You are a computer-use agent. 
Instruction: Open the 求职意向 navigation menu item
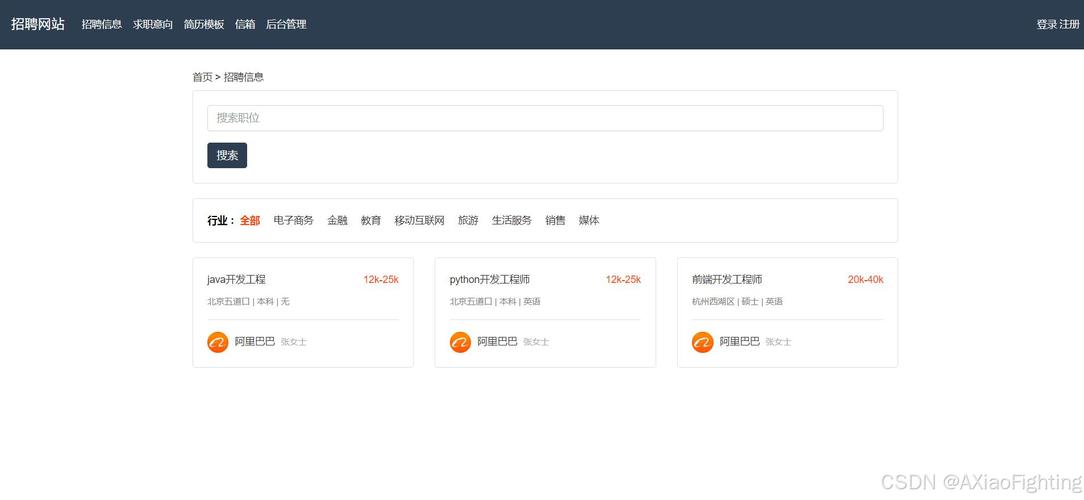click(153, 24)
